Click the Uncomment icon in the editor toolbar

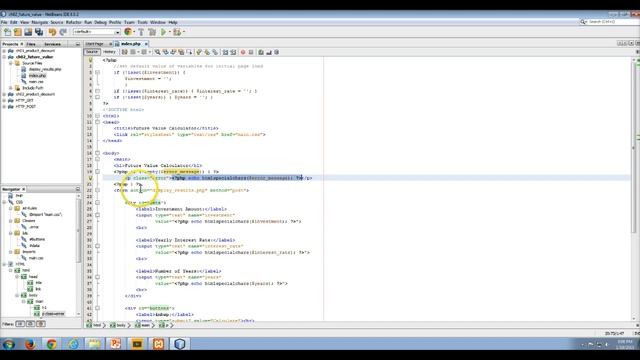(x=269, y=52)
